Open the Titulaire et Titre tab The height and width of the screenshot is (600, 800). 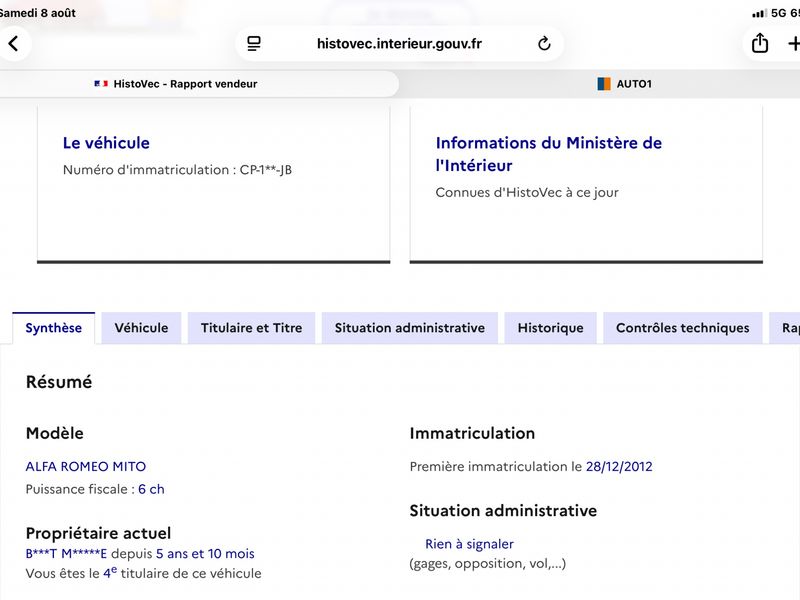click(x=252, y=328)
